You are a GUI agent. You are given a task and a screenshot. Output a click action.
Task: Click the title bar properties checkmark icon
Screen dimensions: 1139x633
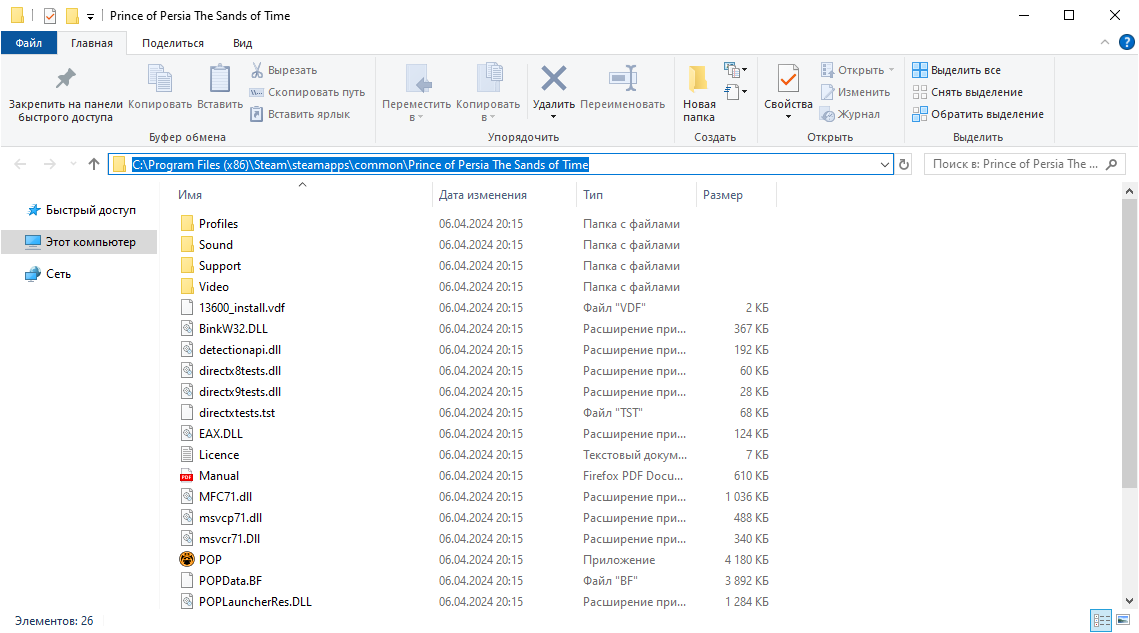click(49, 15)
